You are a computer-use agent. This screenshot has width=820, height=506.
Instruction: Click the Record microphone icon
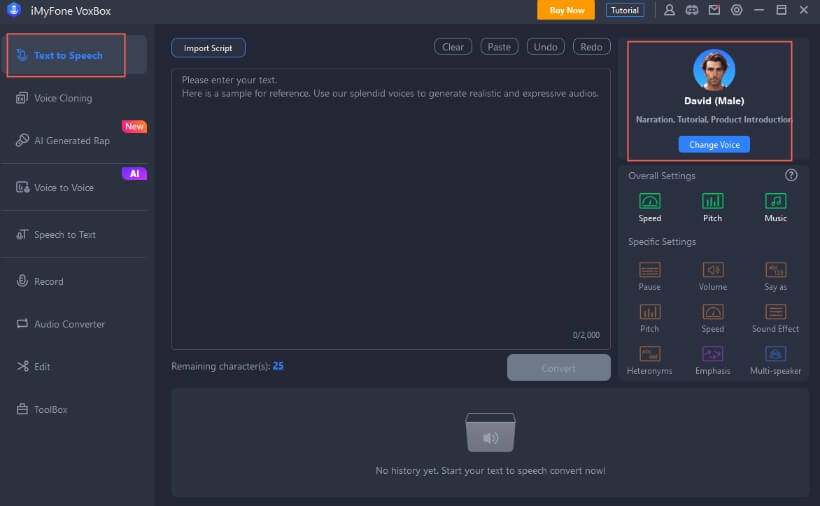click(x=22, y=281)
